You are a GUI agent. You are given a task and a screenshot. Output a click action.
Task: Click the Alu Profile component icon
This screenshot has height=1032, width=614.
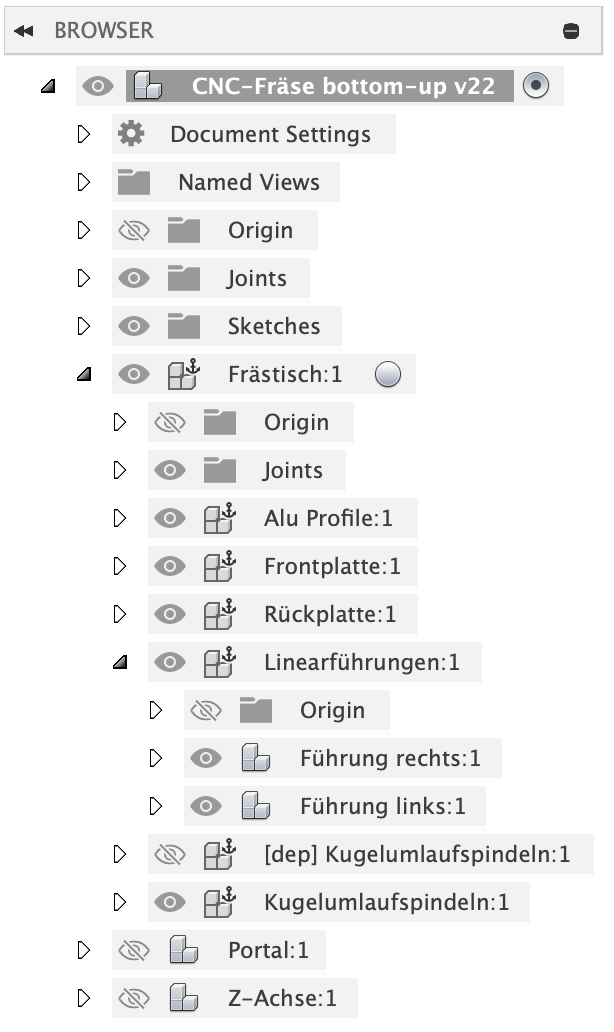tap(218, 518)
